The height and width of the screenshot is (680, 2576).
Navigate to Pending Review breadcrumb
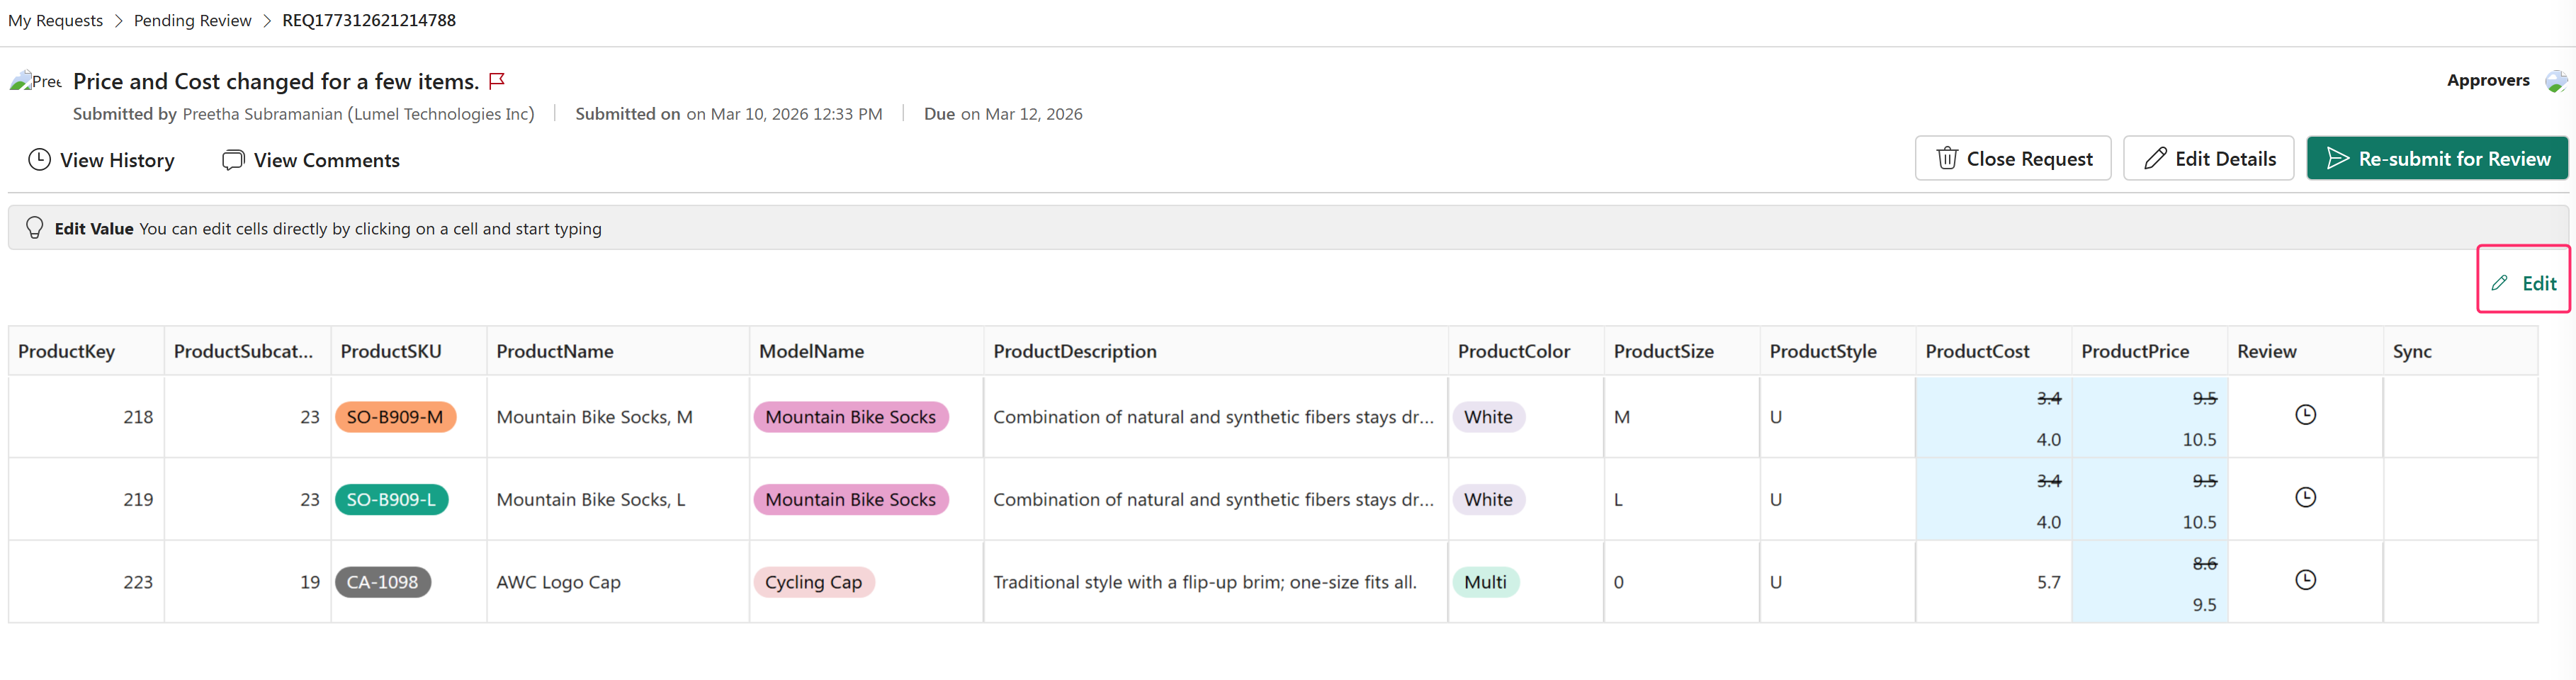click(192, 20)
